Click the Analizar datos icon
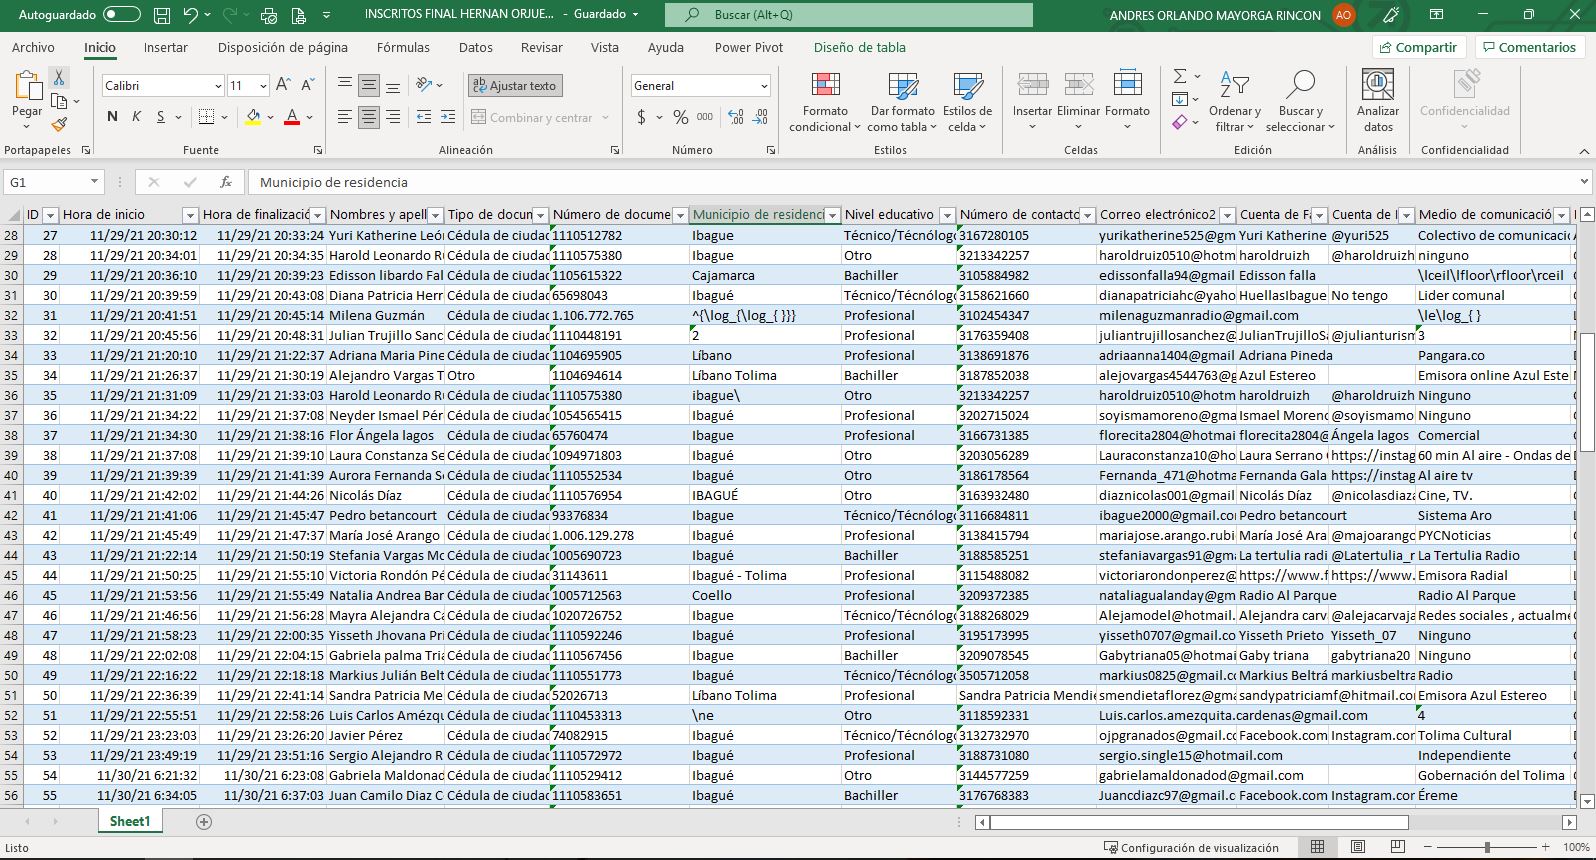Image resolution: width=1596 pixels, height=860 pixels. 1377,101
